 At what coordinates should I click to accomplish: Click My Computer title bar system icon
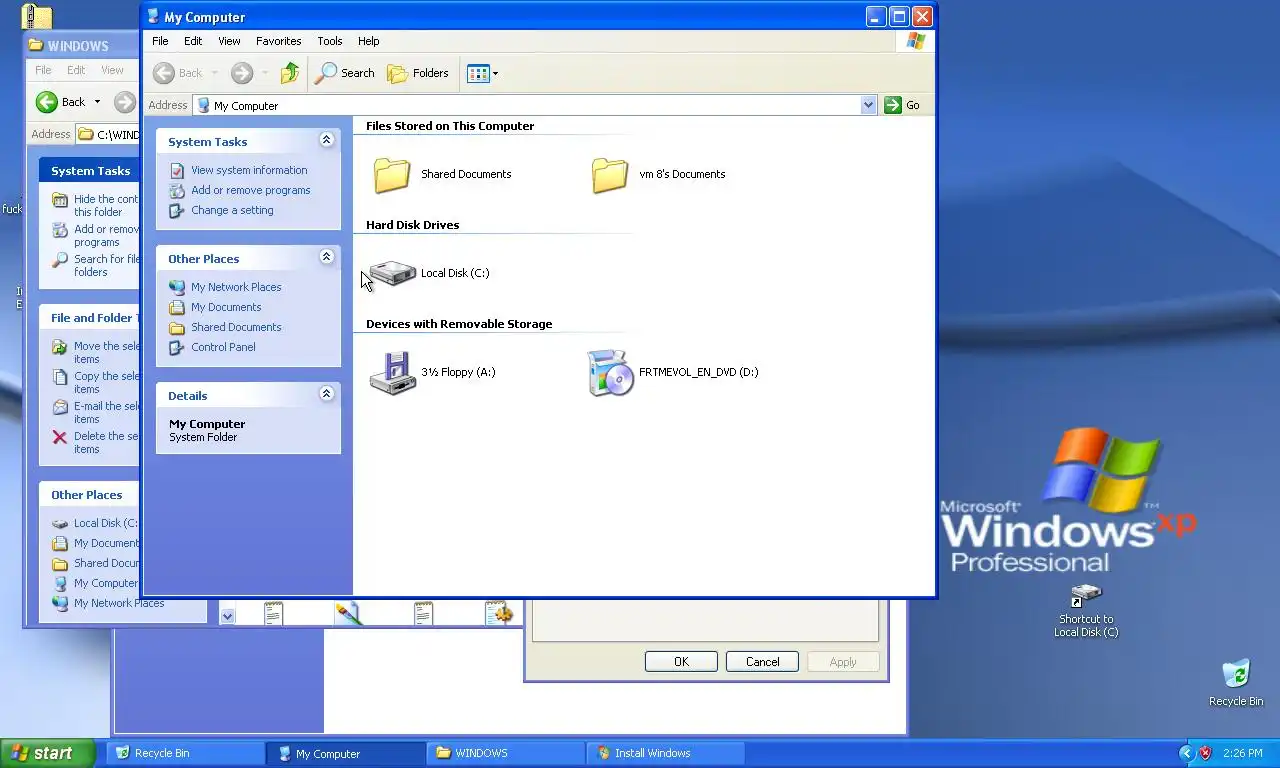(x=153, y=16)
